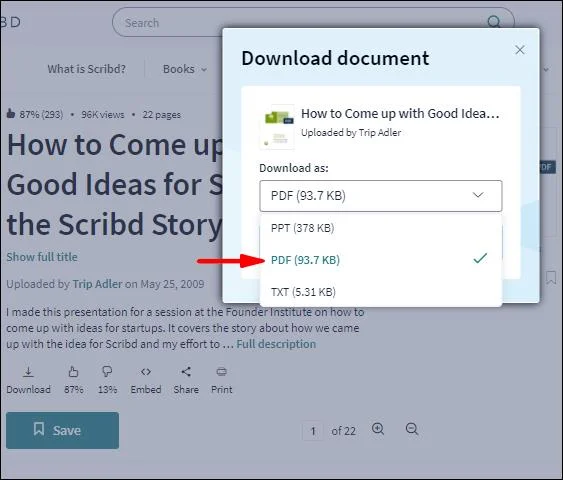Click the document thumbnail in dialog
The width and height of the screenshot is (563, 480).
[277, 126]
